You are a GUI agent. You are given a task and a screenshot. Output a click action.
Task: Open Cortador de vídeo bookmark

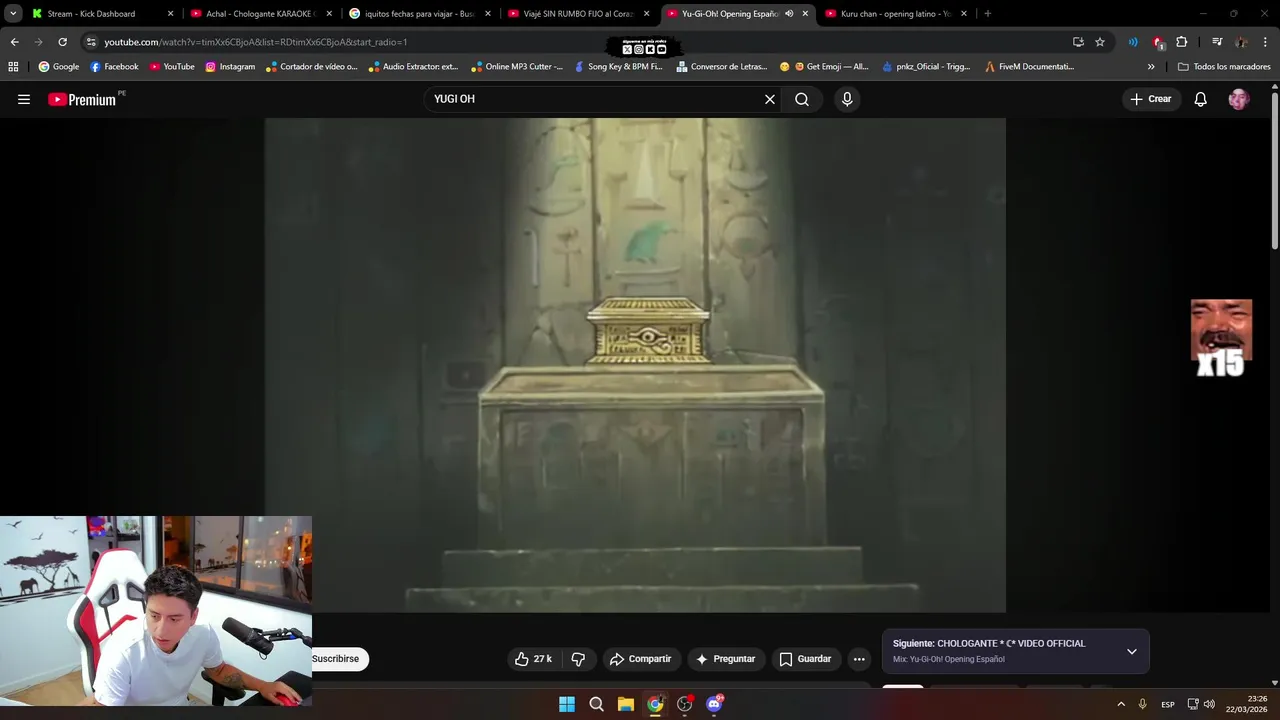coord(312,67)
